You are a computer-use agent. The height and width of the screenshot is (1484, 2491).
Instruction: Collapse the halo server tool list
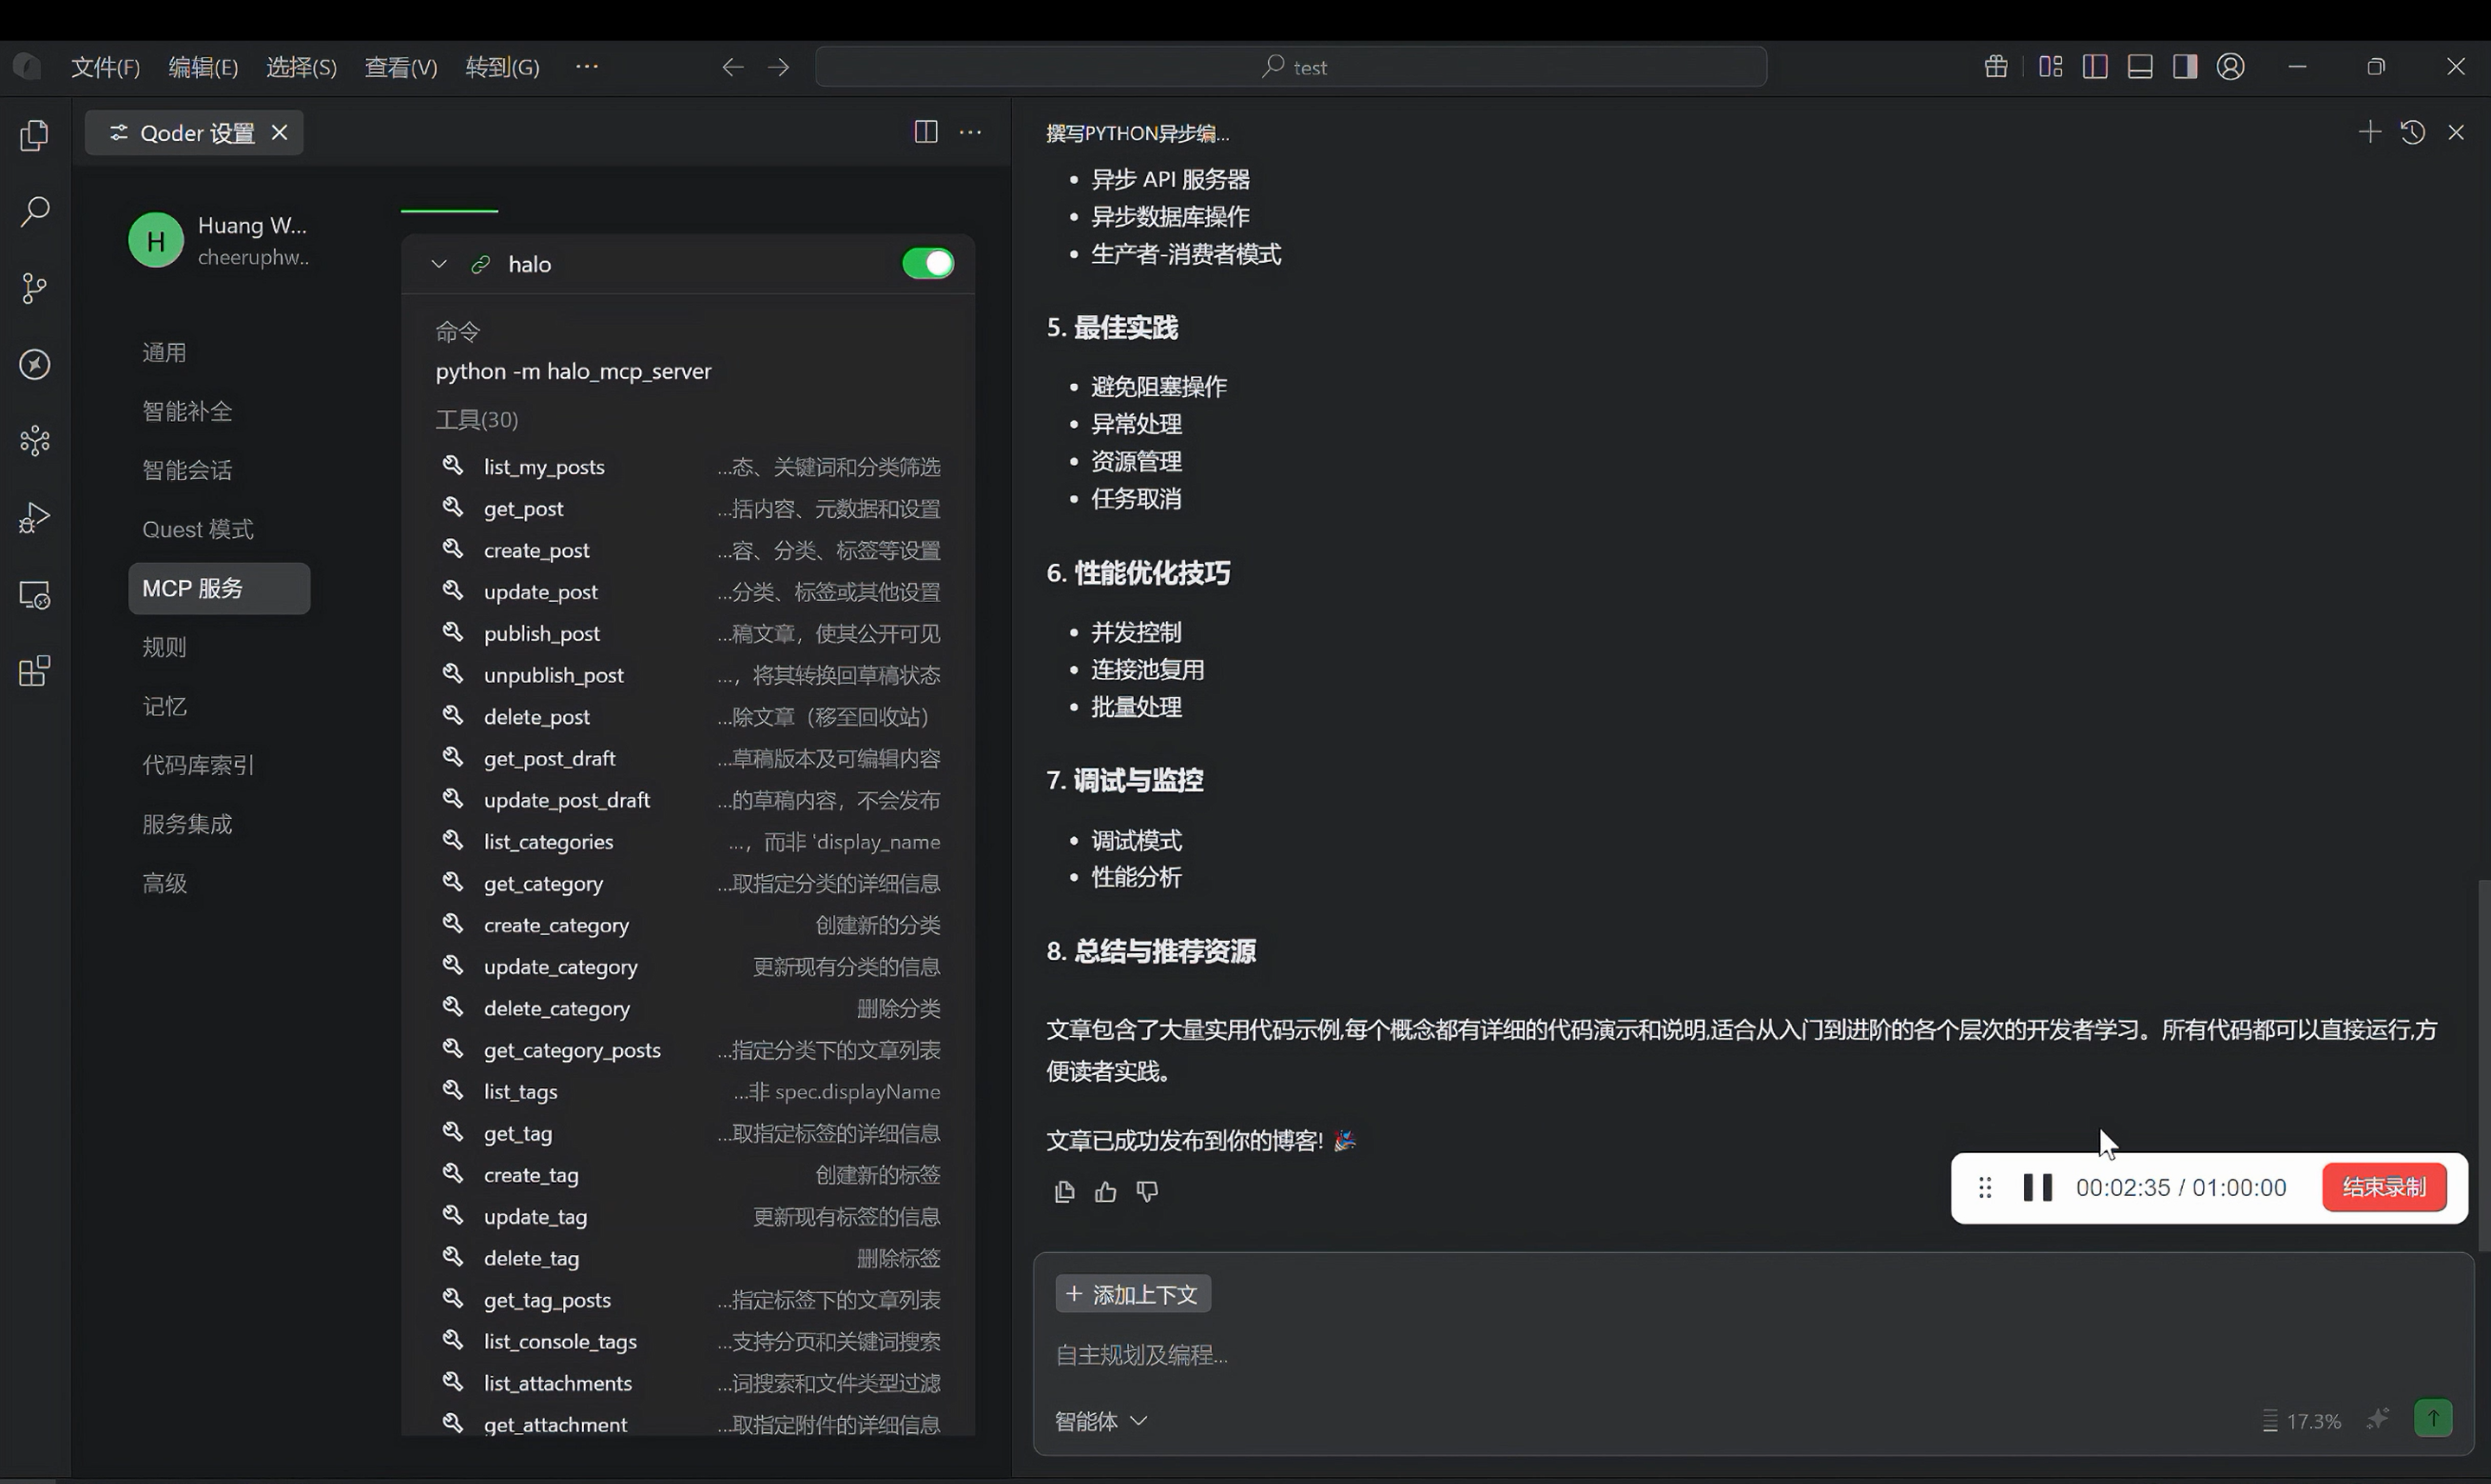click(x=438, y=263)
